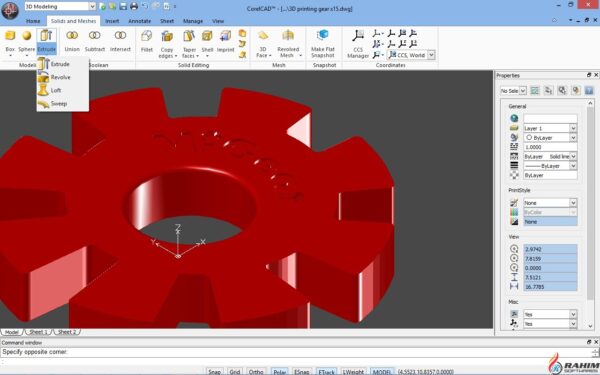Open the first Misc Yes dropdown
Screen dimensions: 600x375
click(x=573, y=314)
